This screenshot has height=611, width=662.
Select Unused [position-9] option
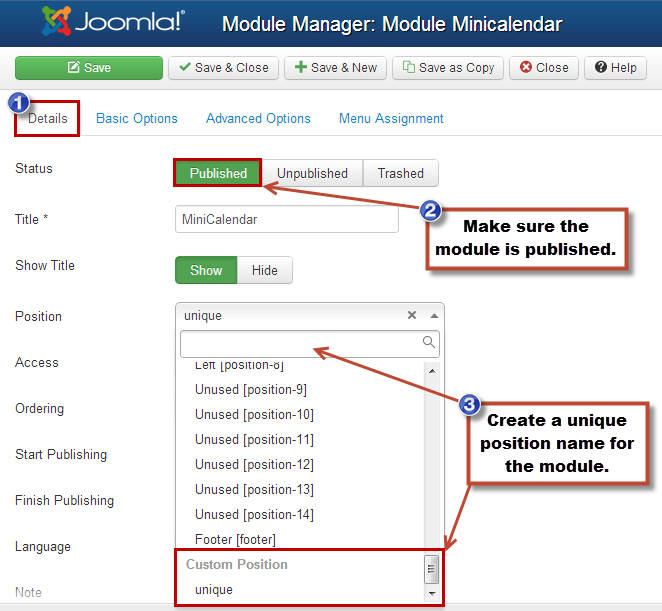tap(251, 389)
